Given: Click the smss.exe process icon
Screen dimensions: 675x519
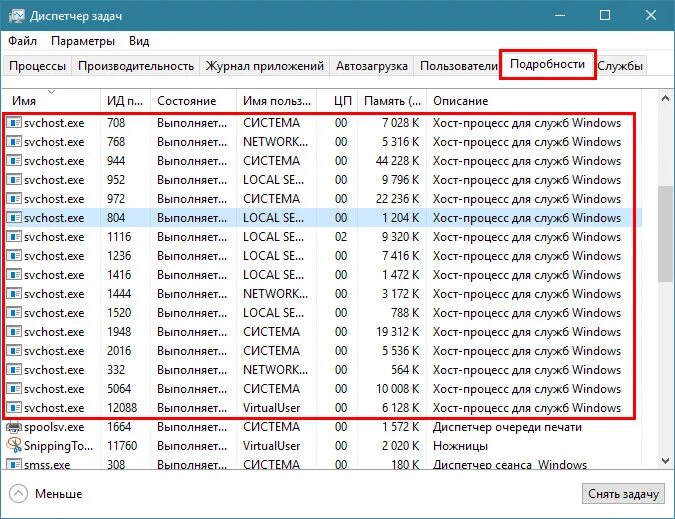Looking at the screenshot, I should pos(14,464).
